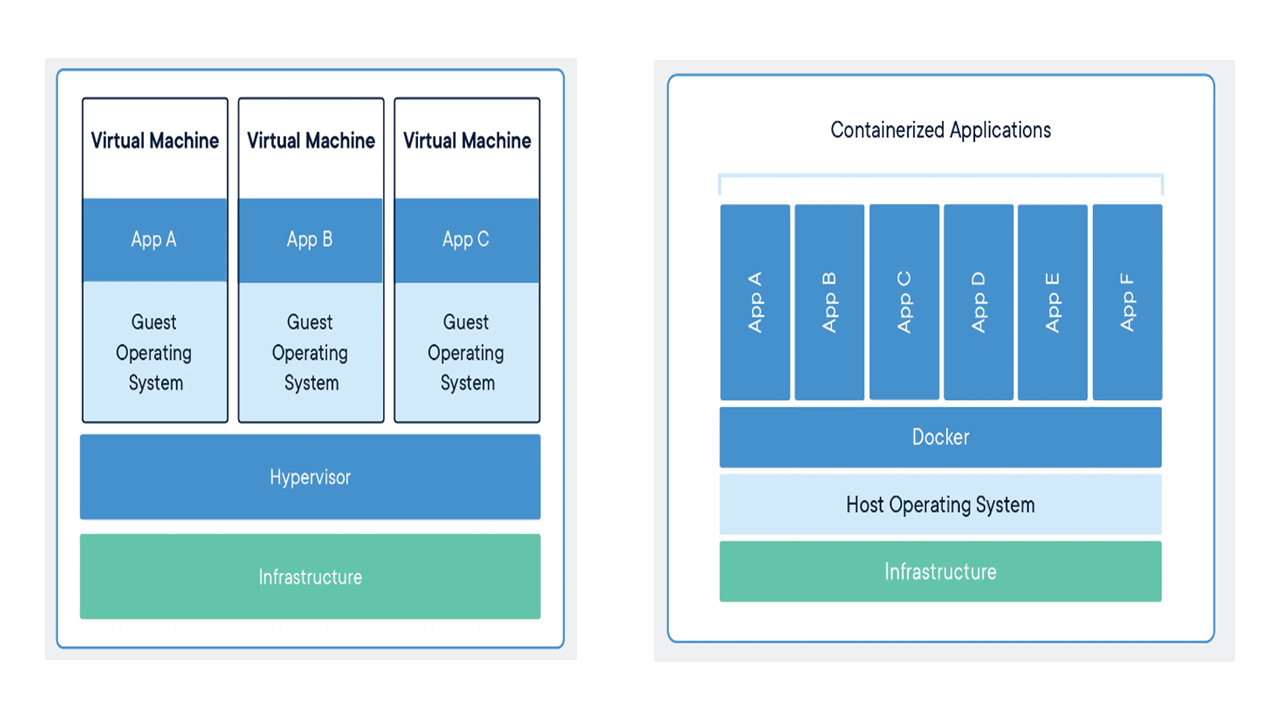Screen dimensions: 1280x720
Task: Select the Hypervisor layer
Action: [x=310, y=477]
